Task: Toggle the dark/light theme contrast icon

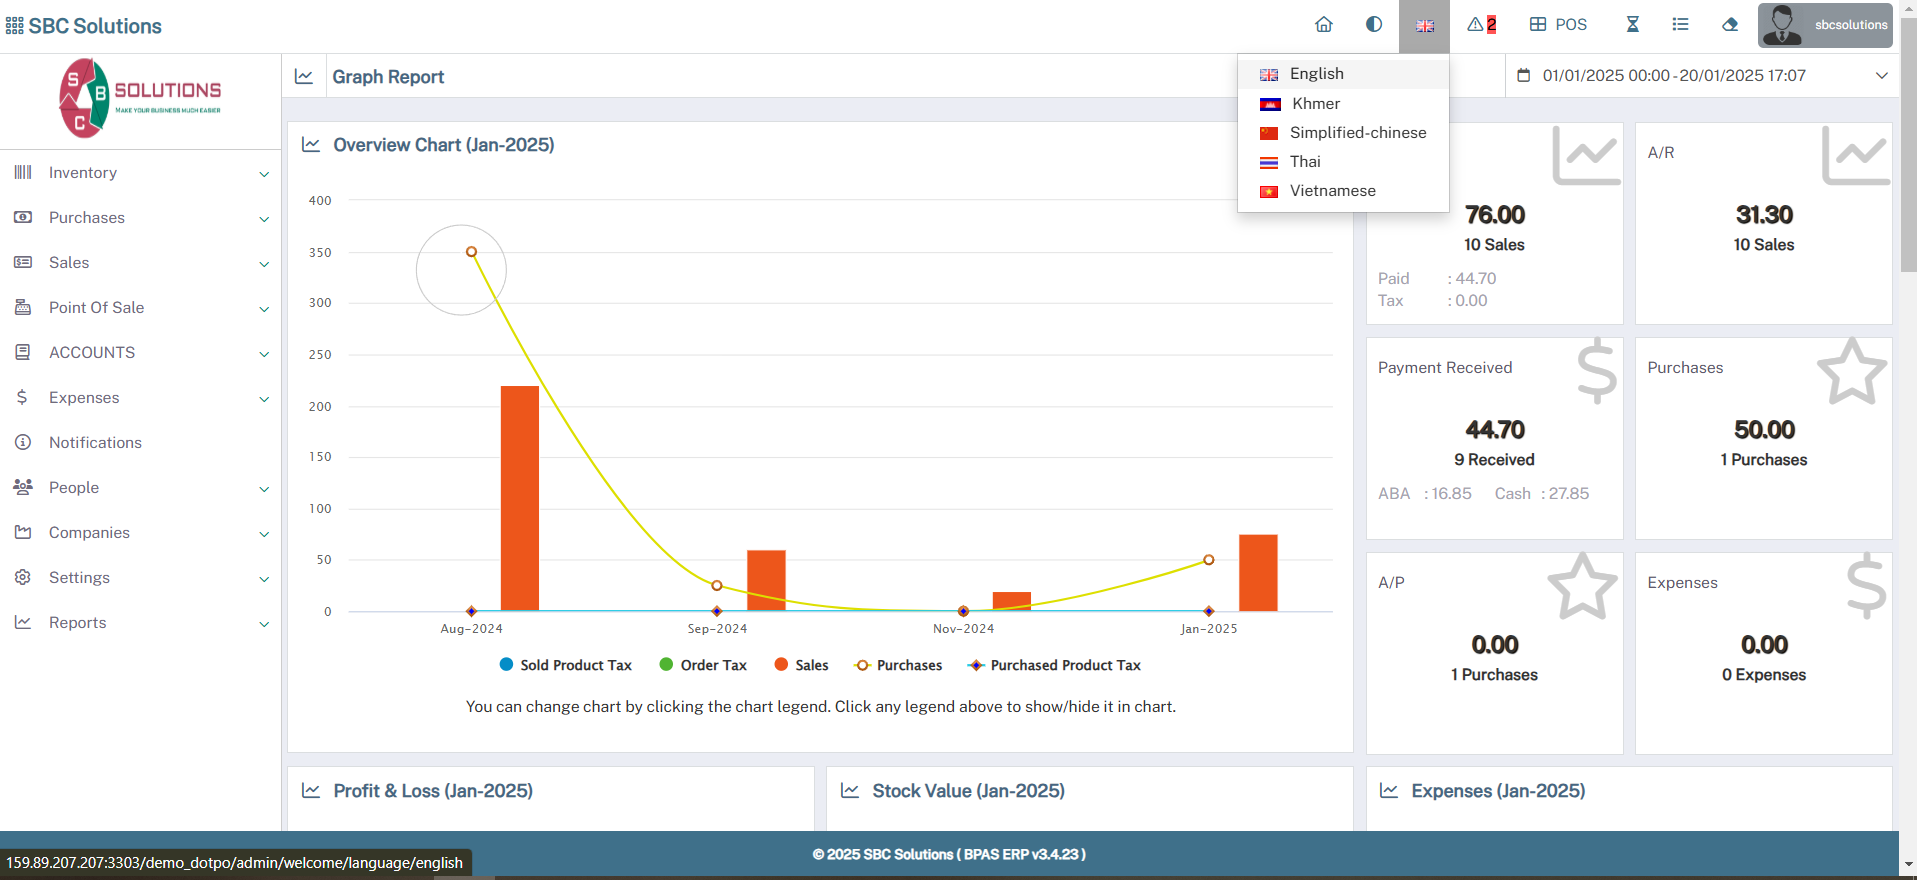Action: point(1374,25)
